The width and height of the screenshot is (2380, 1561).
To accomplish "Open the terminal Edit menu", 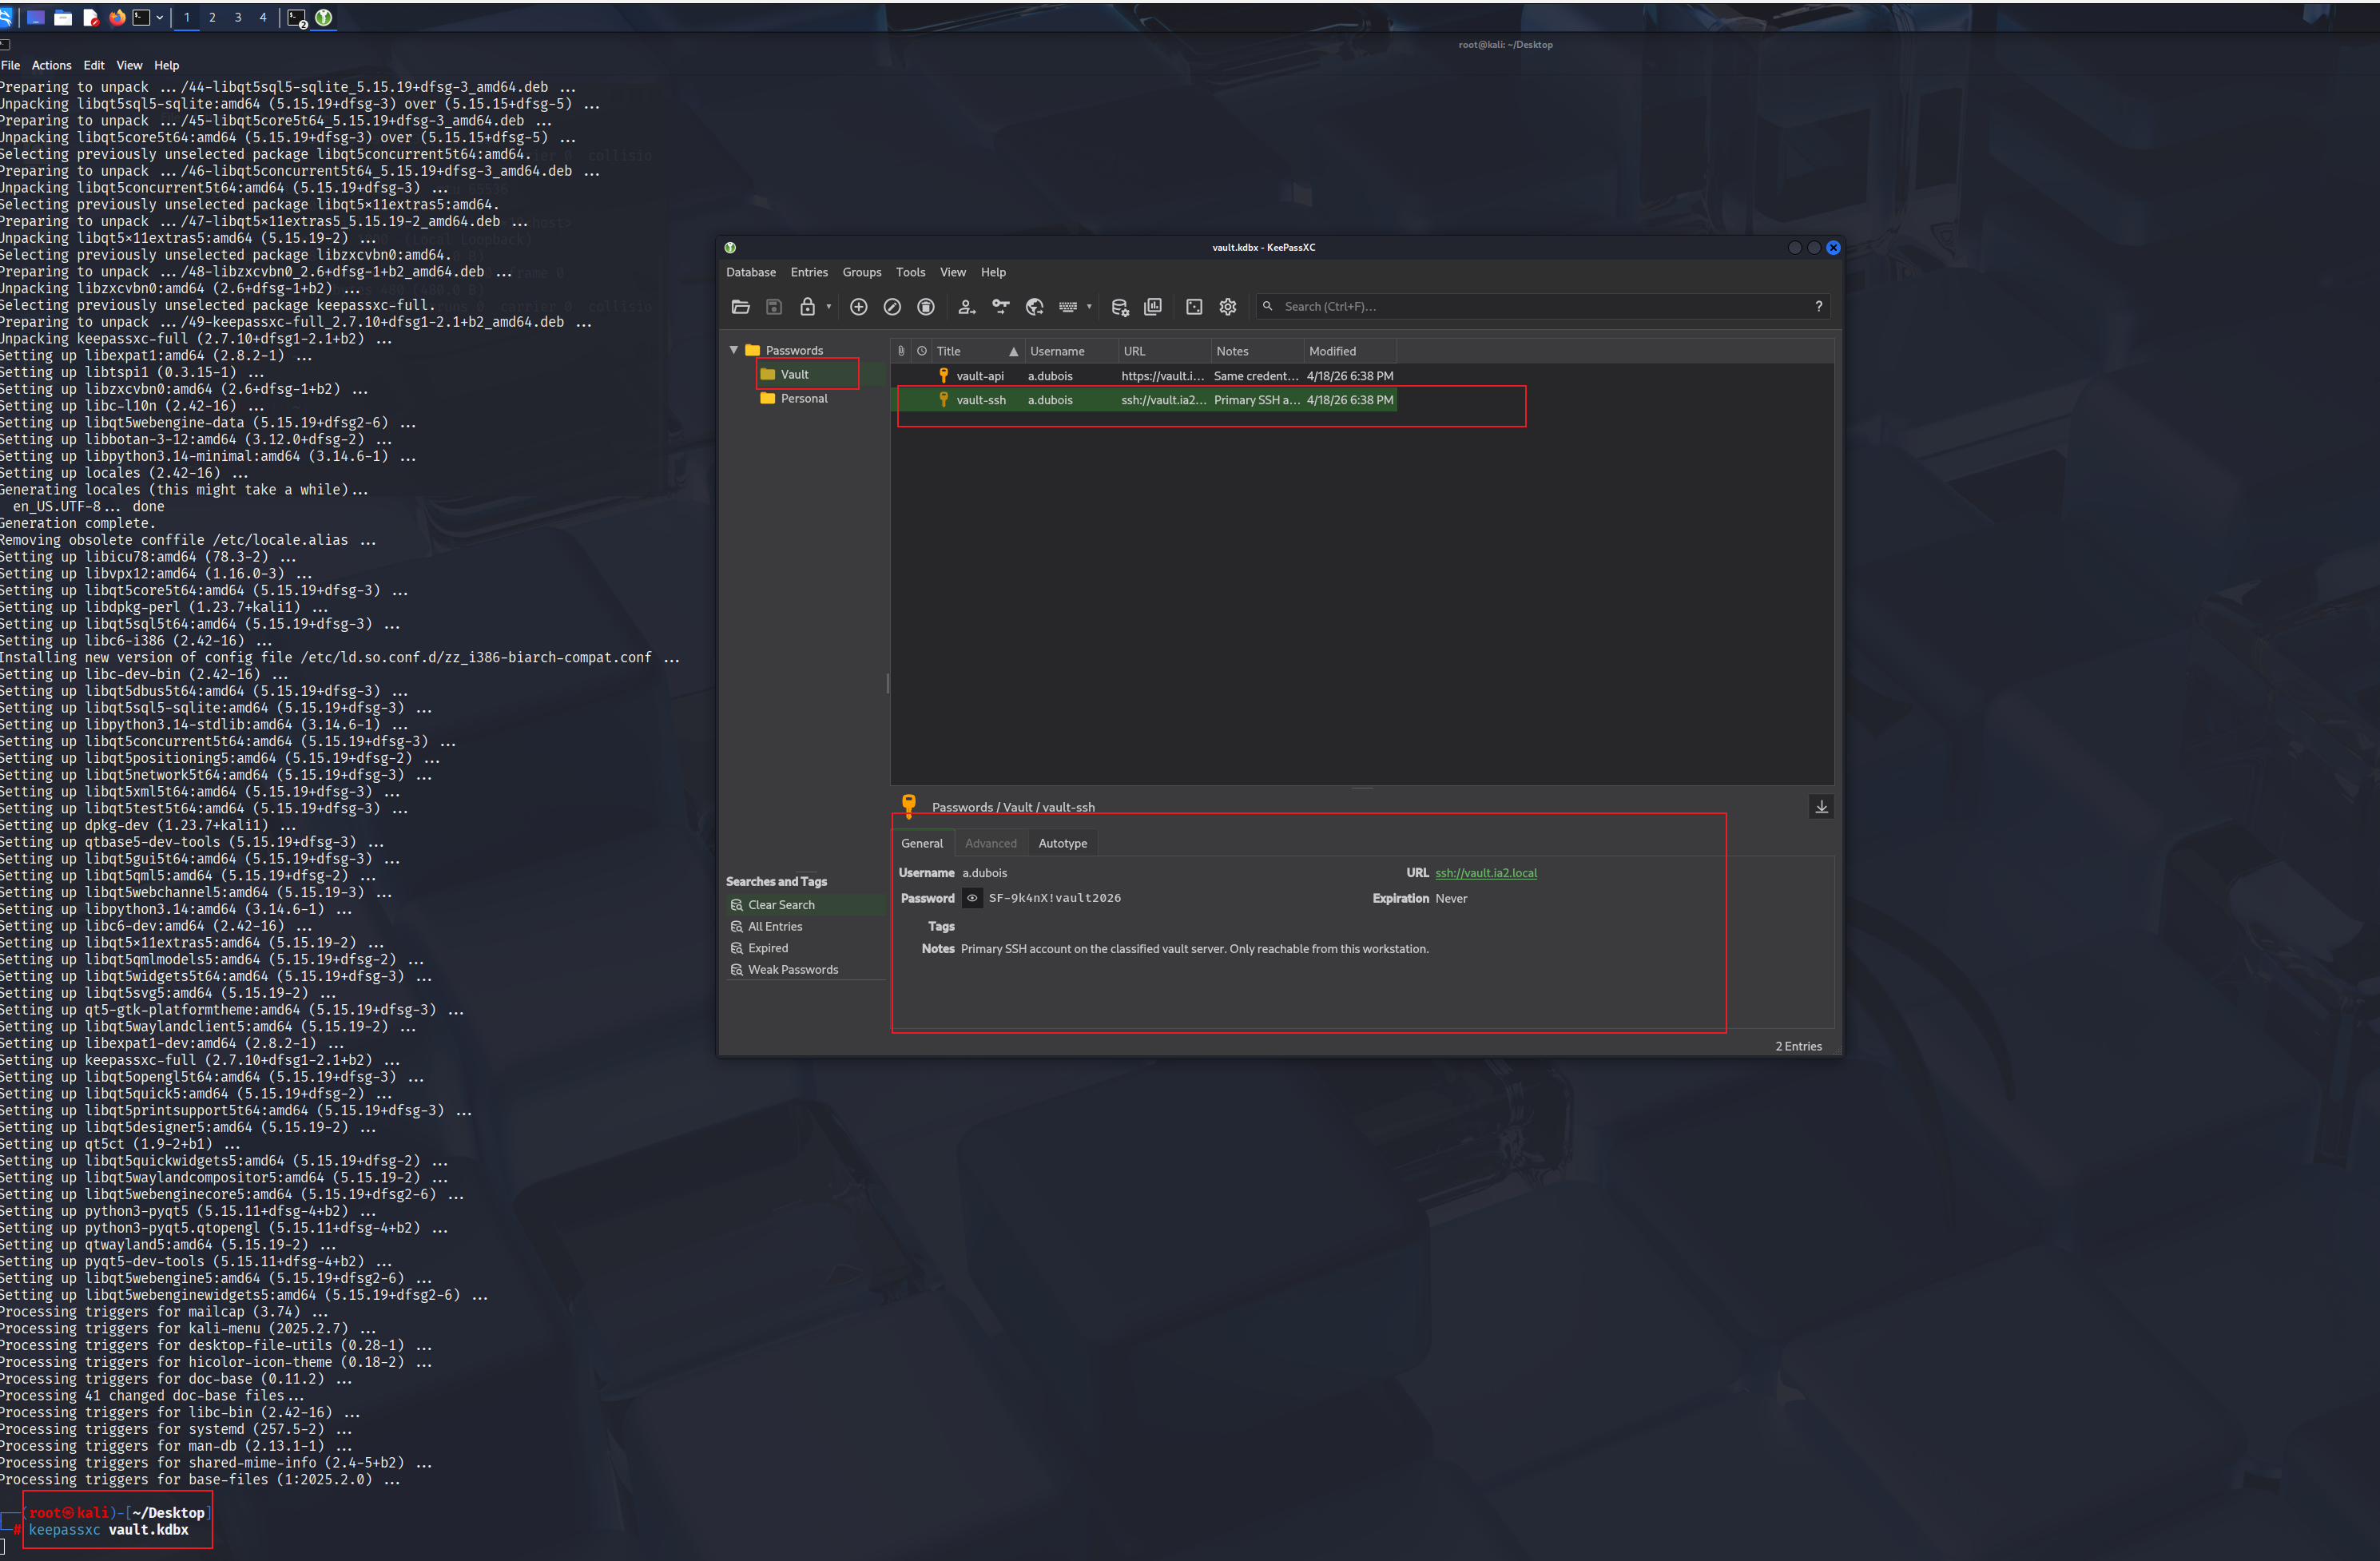I will pos(94,65).
